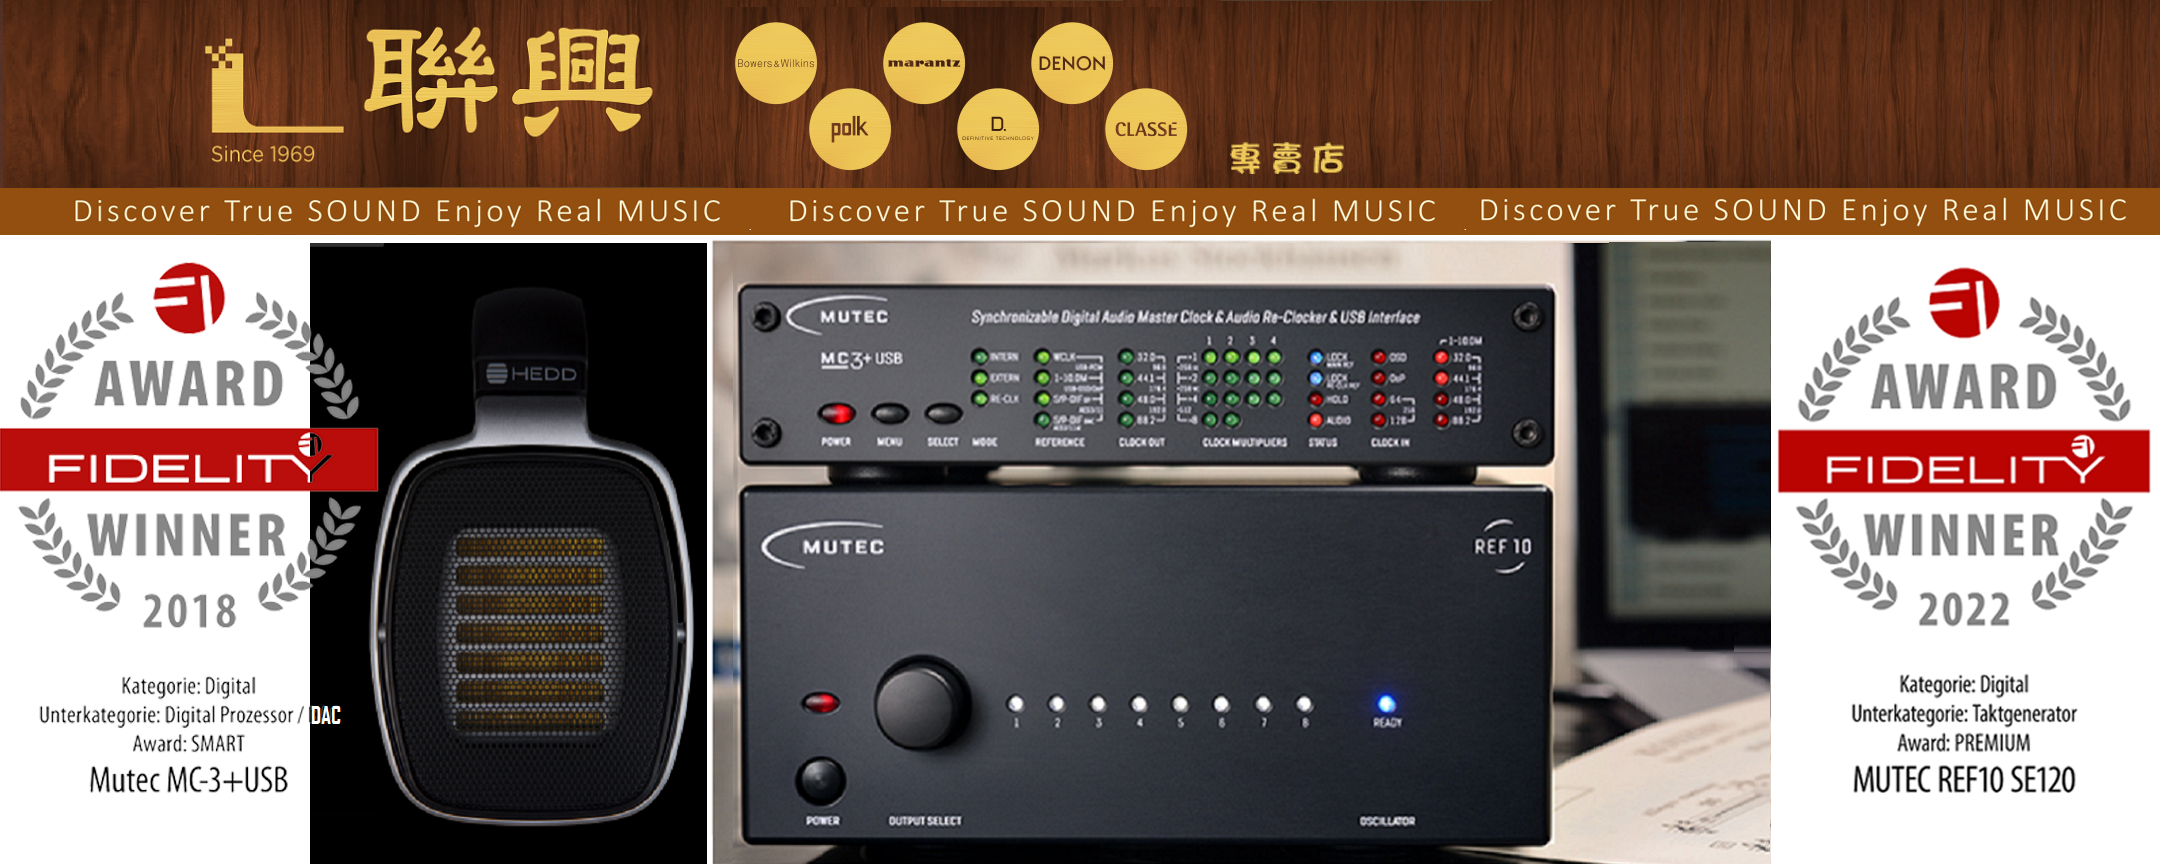Click the red POWER button on the MC3+ USB
This screenshot has height=864, width=2160.
(x=836, y=413)
